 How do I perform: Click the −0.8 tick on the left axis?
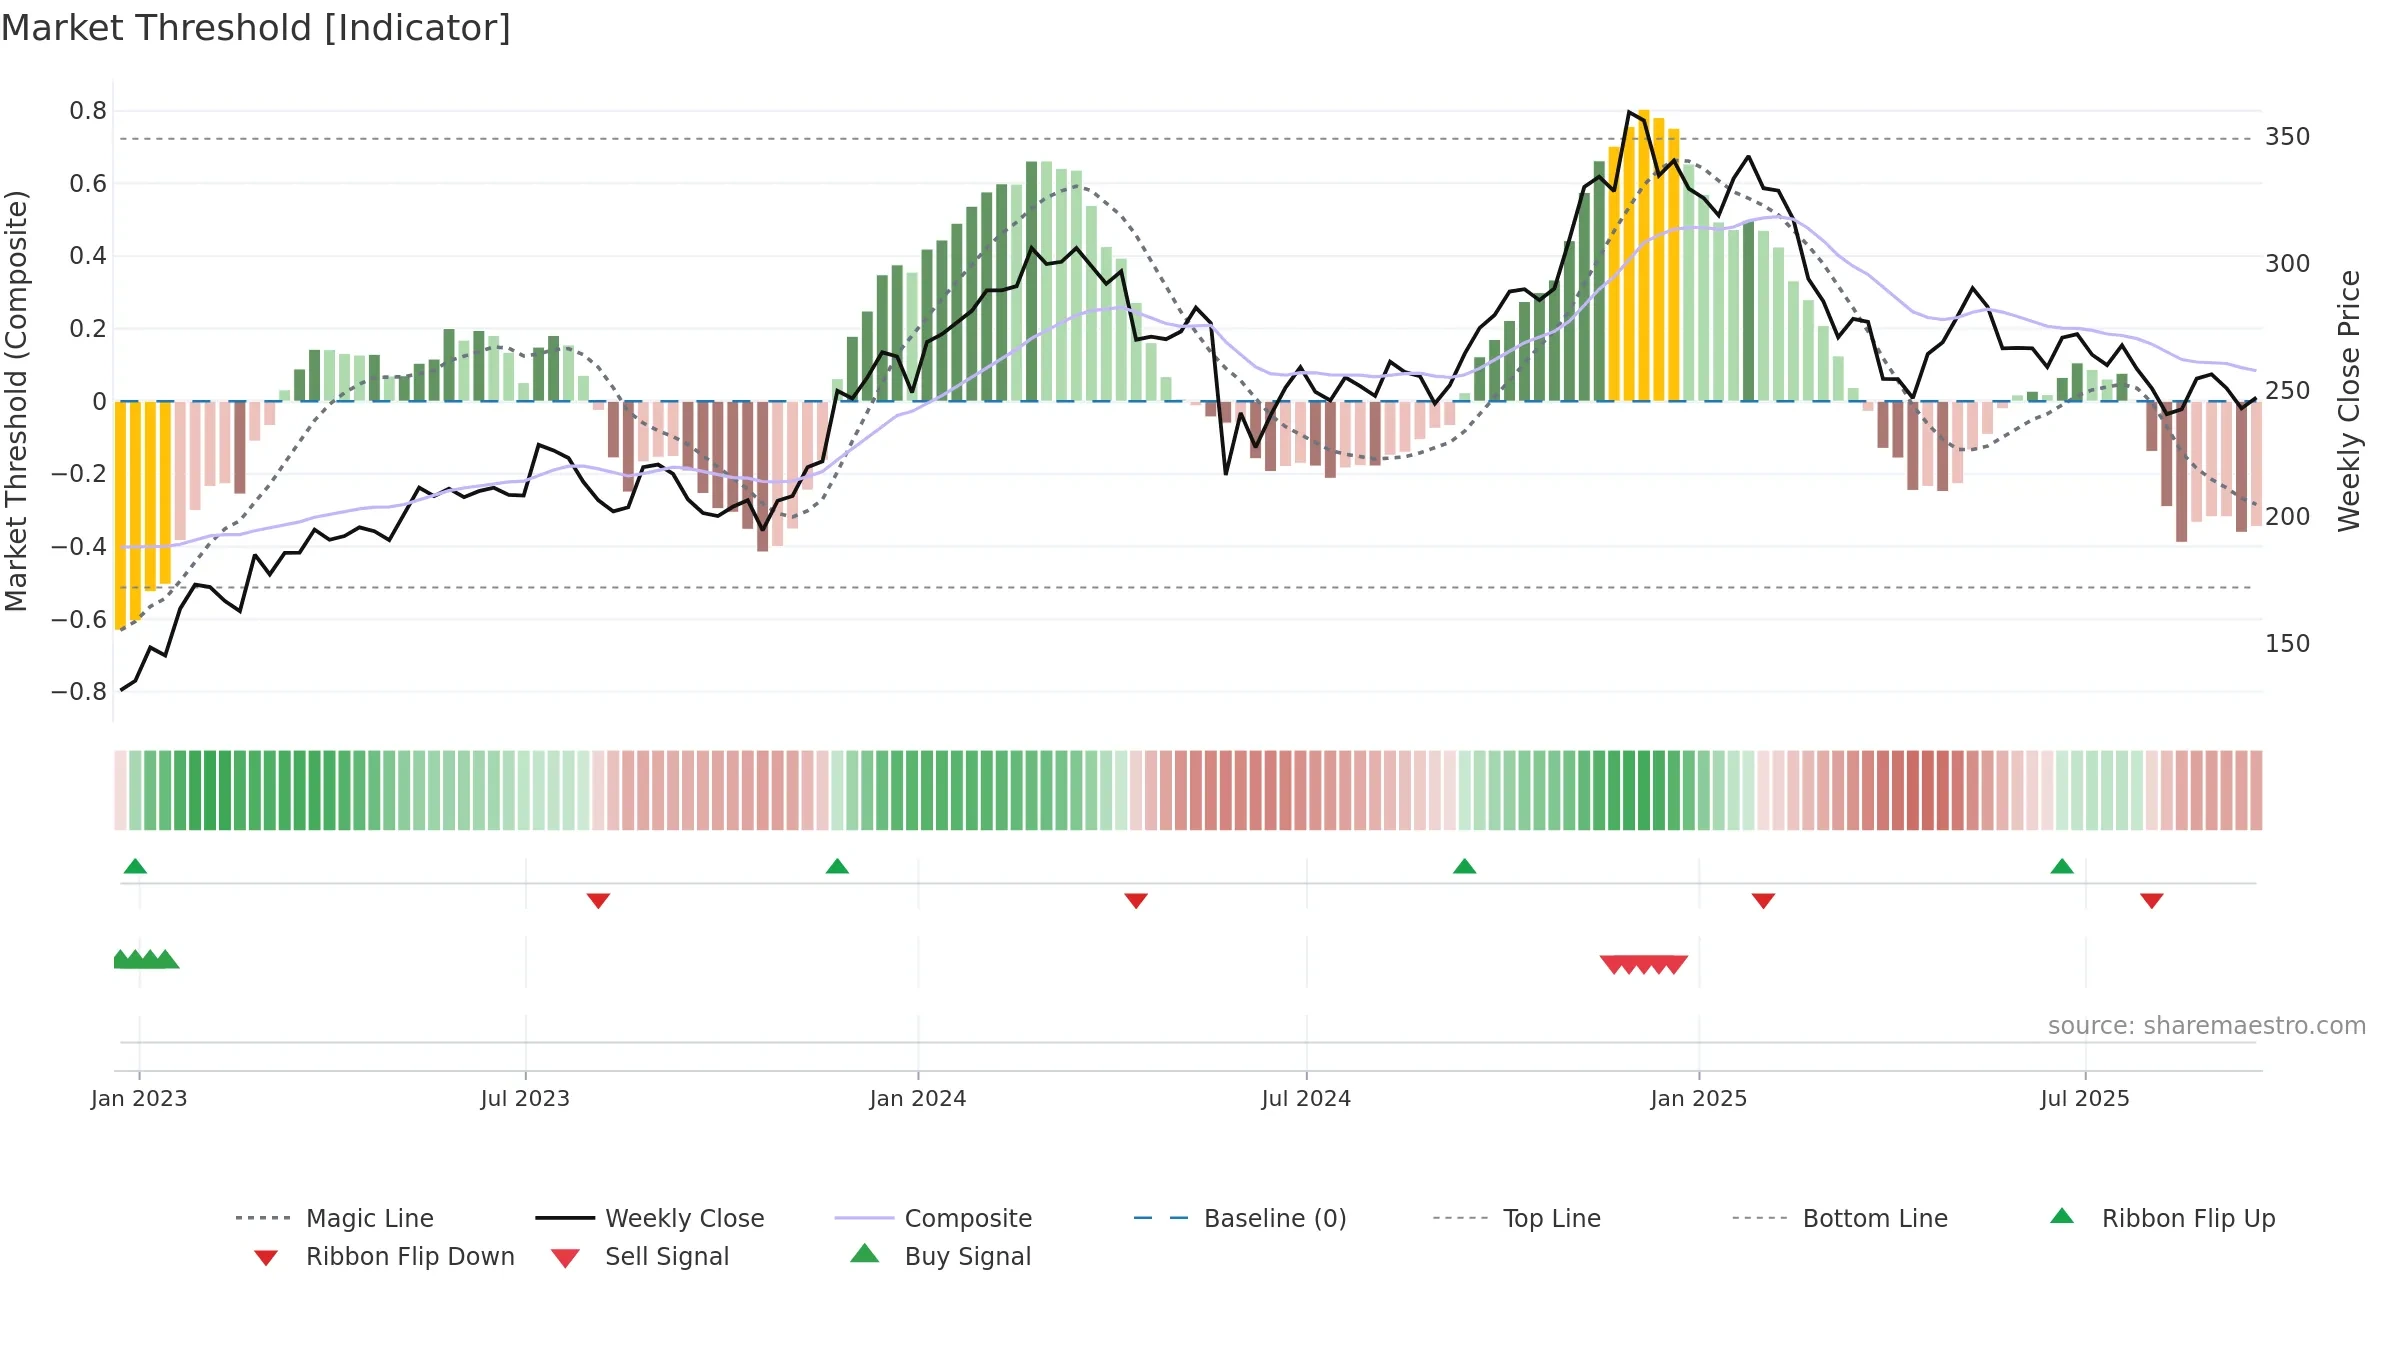79,691
